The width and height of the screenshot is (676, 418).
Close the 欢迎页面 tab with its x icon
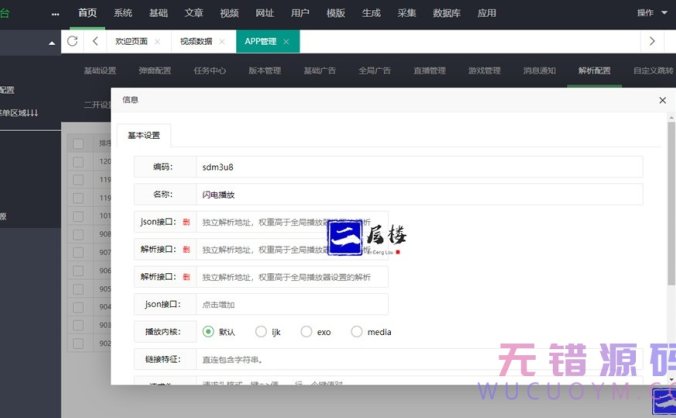[x=157, y=41]
